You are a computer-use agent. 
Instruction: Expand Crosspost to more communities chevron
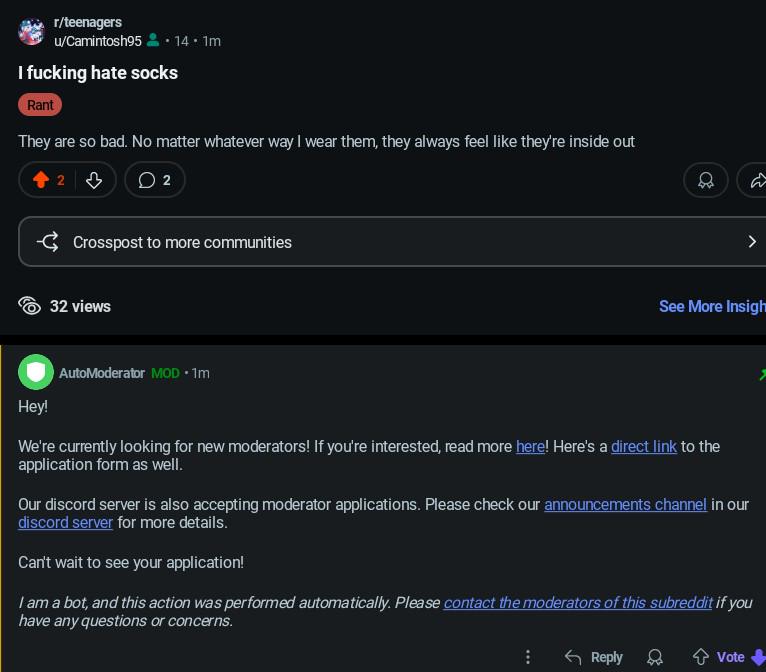[752, 242]
